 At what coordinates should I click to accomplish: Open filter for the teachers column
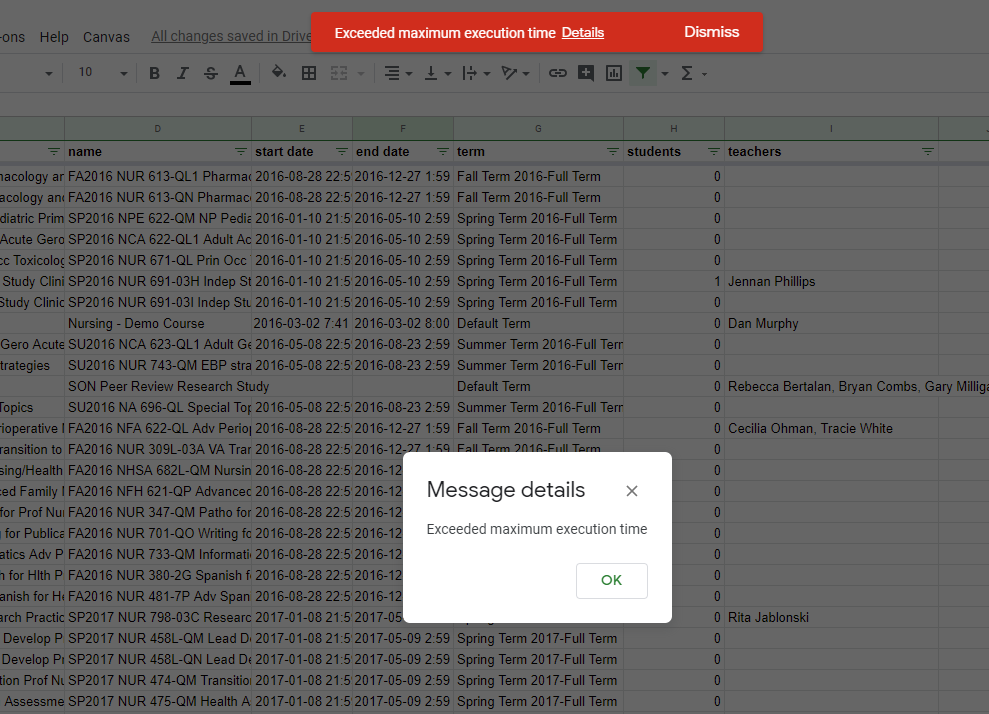coord(927,152)
